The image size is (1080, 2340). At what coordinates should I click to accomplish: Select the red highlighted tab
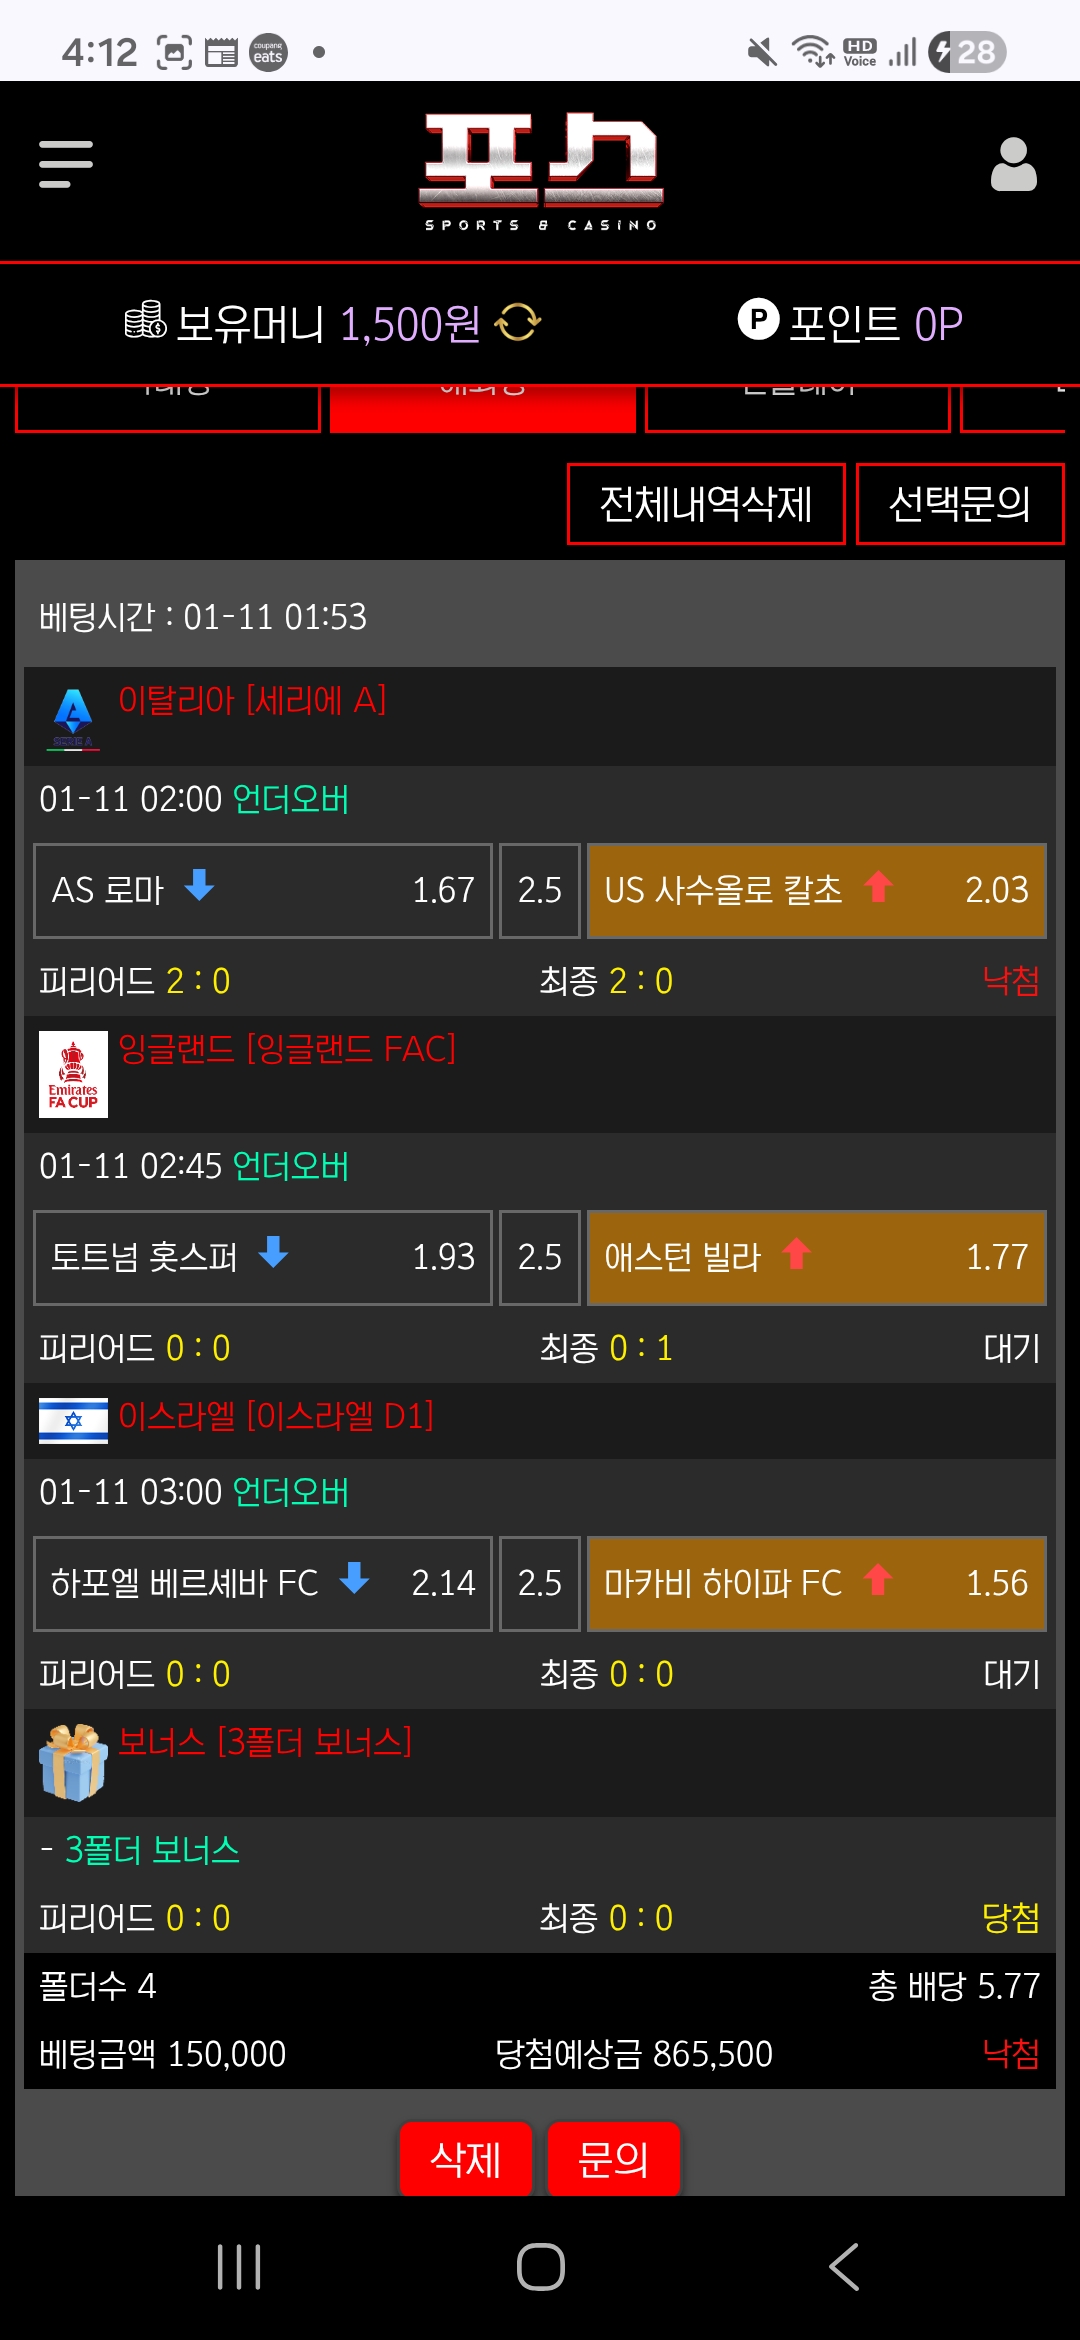[483, 410]
